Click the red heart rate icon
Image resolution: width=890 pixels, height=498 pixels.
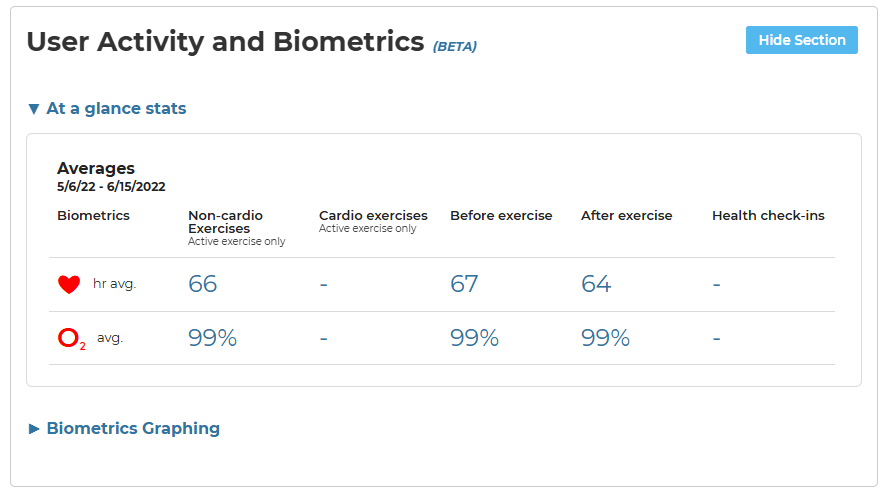pos(69,285)
